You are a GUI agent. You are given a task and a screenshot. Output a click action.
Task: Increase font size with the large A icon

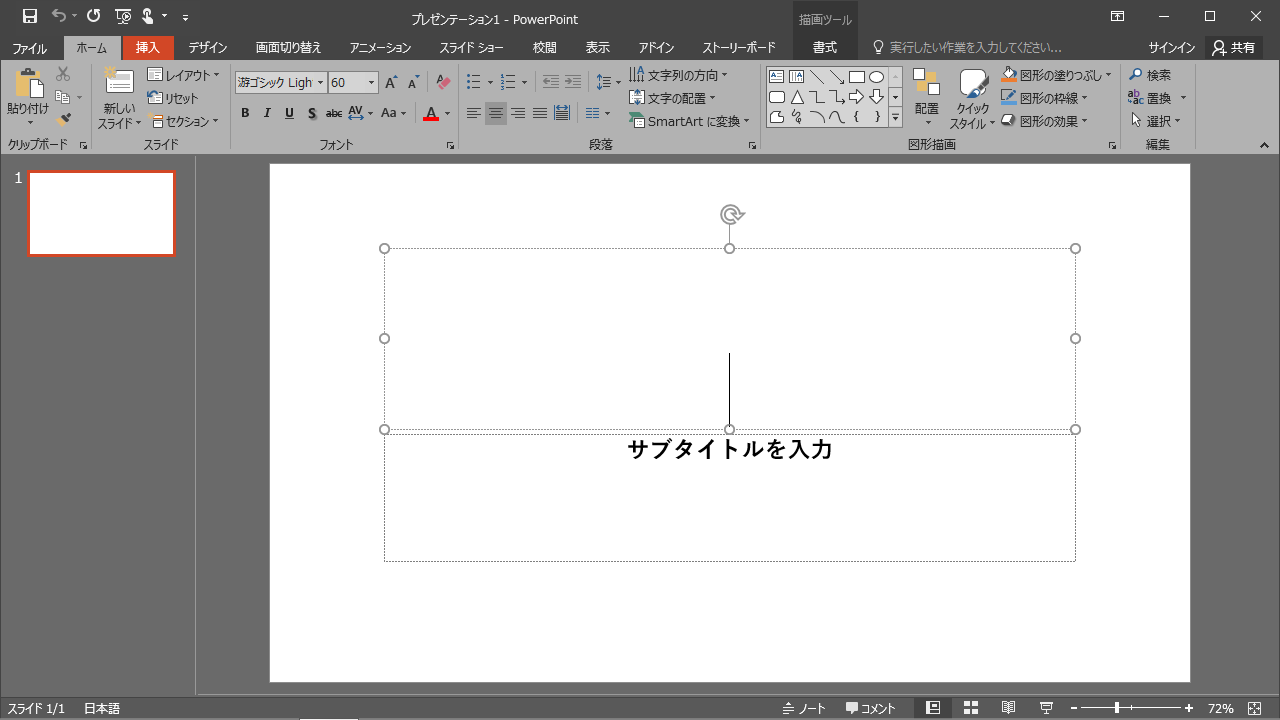pos(391,83)
